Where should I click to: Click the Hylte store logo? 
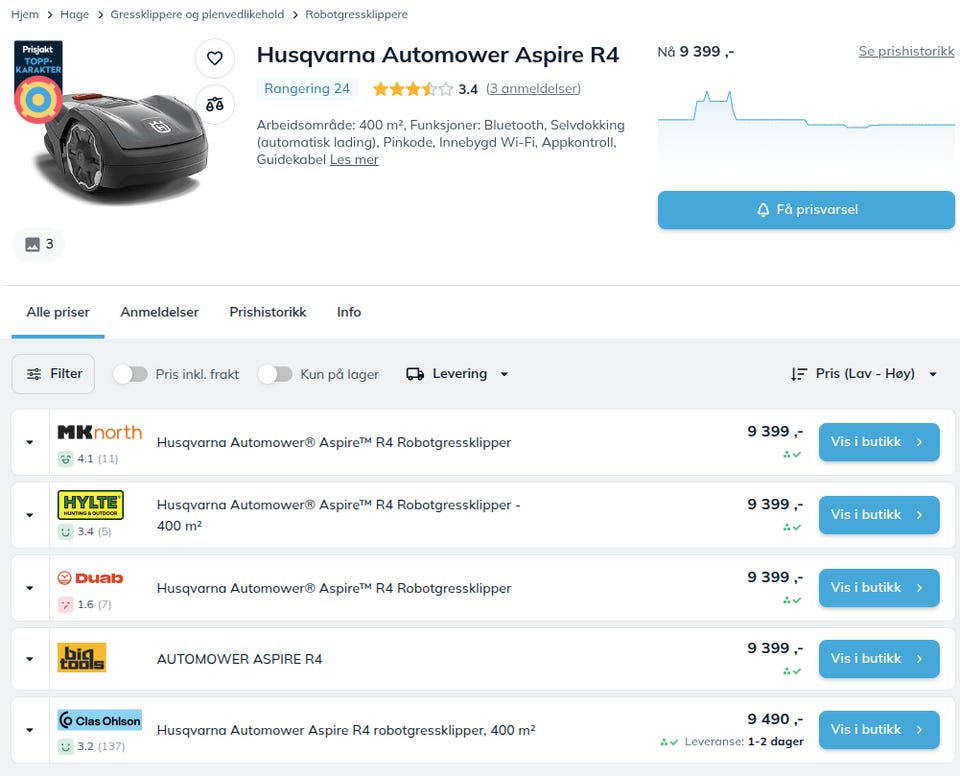tap(90, 505)
